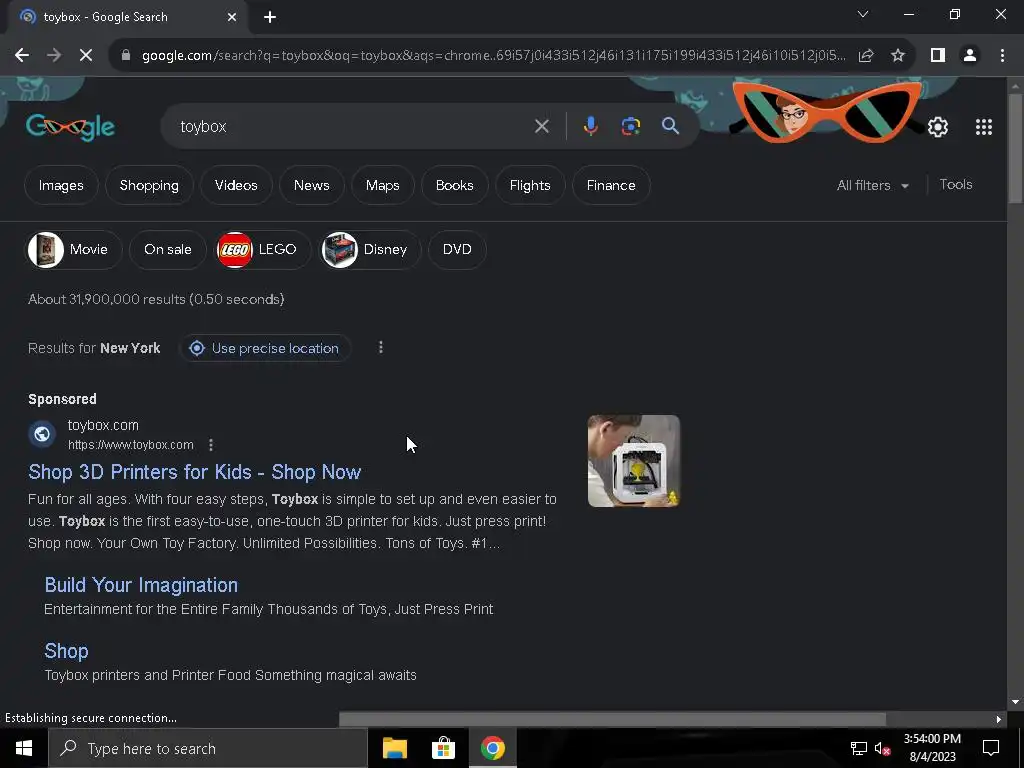1024x768 pixels.
Task: Open Google quick settings gear
Action: click(938, 127)
